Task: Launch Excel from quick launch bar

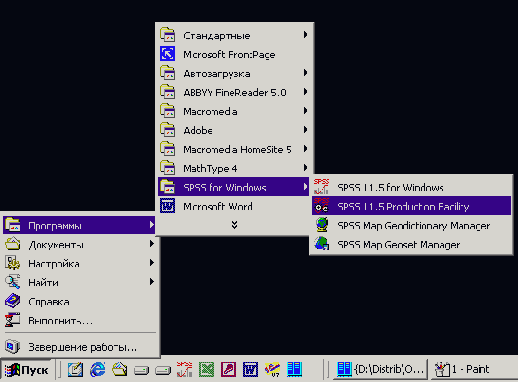Action: pos(206,369)
